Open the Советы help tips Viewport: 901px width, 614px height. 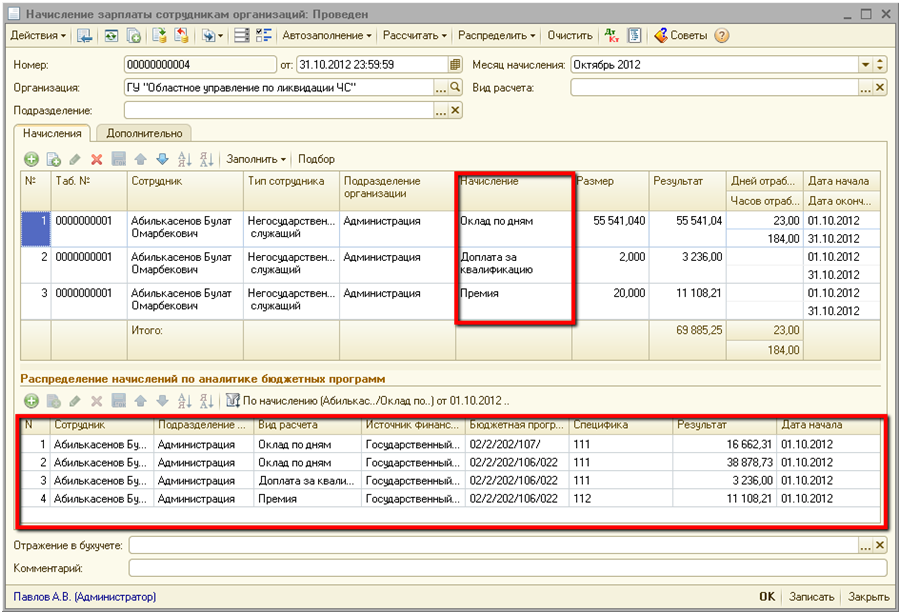680,35
